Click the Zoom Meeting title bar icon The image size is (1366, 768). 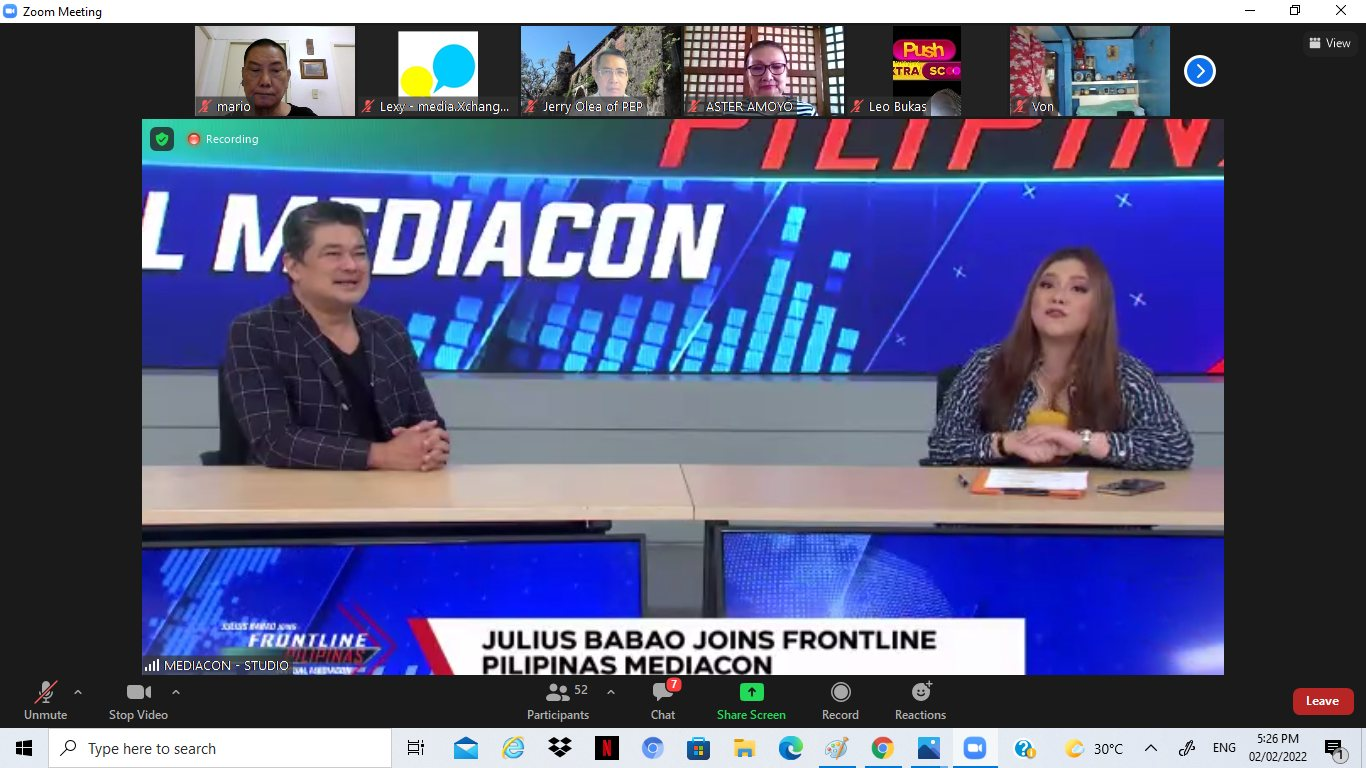[10, 11]
